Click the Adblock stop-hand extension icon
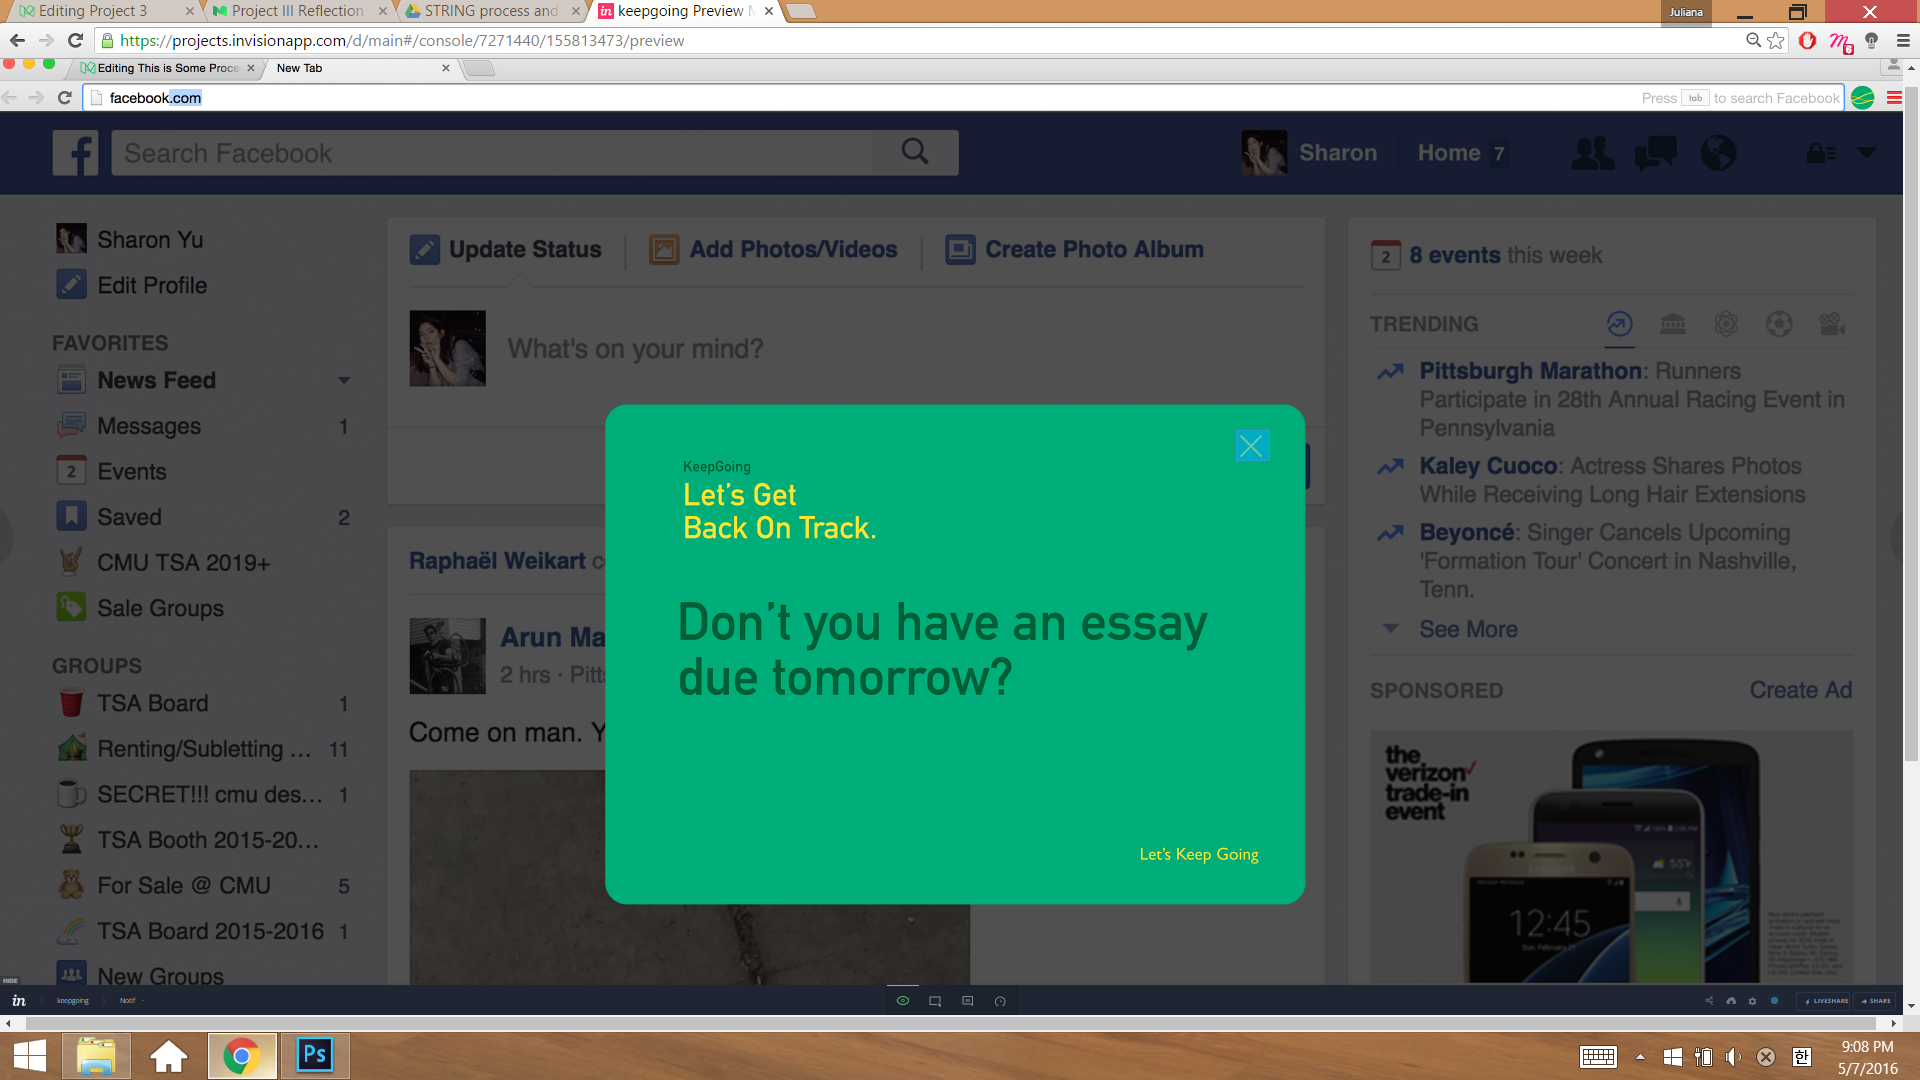 1807,41
